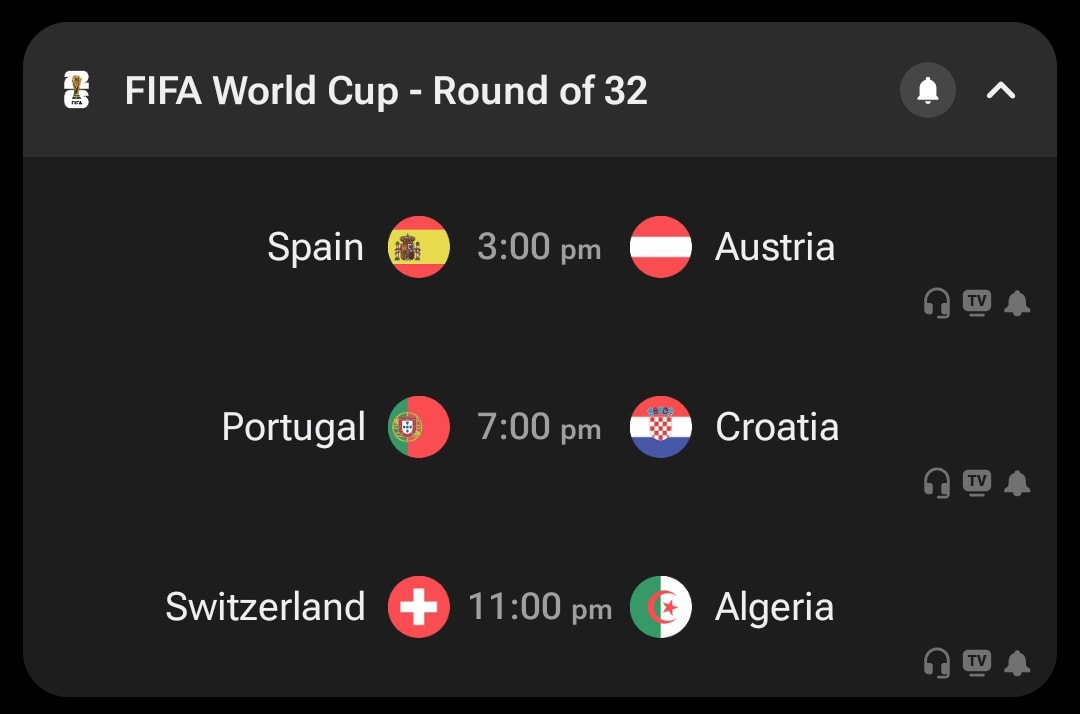The image size is (1080, 714).
Task: Open audio commentary for Switzerland vs Algeria
Action: point(937,663)
